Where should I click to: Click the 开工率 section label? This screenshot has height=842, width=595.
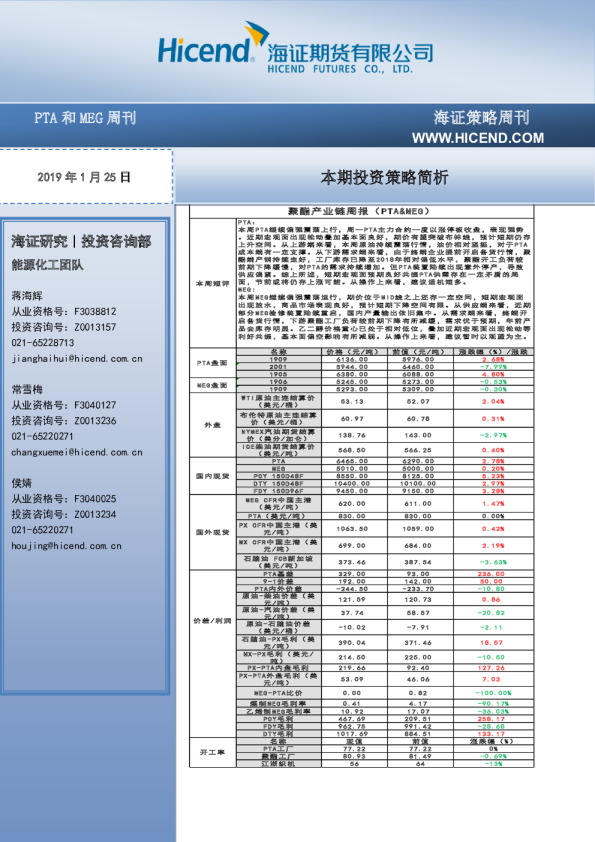tap(213, 752)
